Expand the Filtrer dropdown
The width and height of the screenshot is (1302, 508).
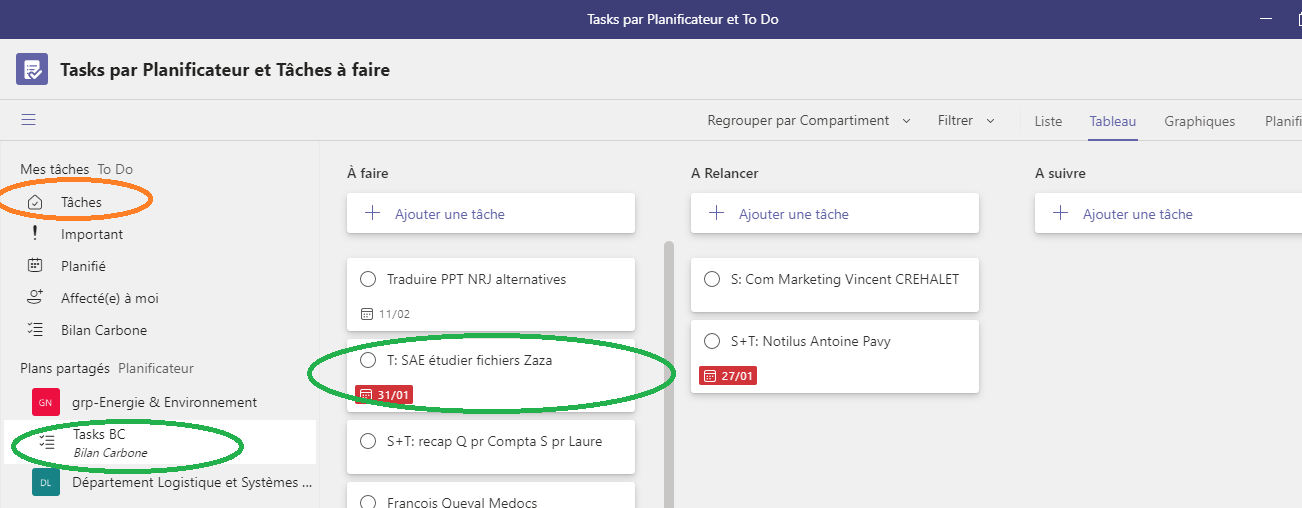(966, 121)
